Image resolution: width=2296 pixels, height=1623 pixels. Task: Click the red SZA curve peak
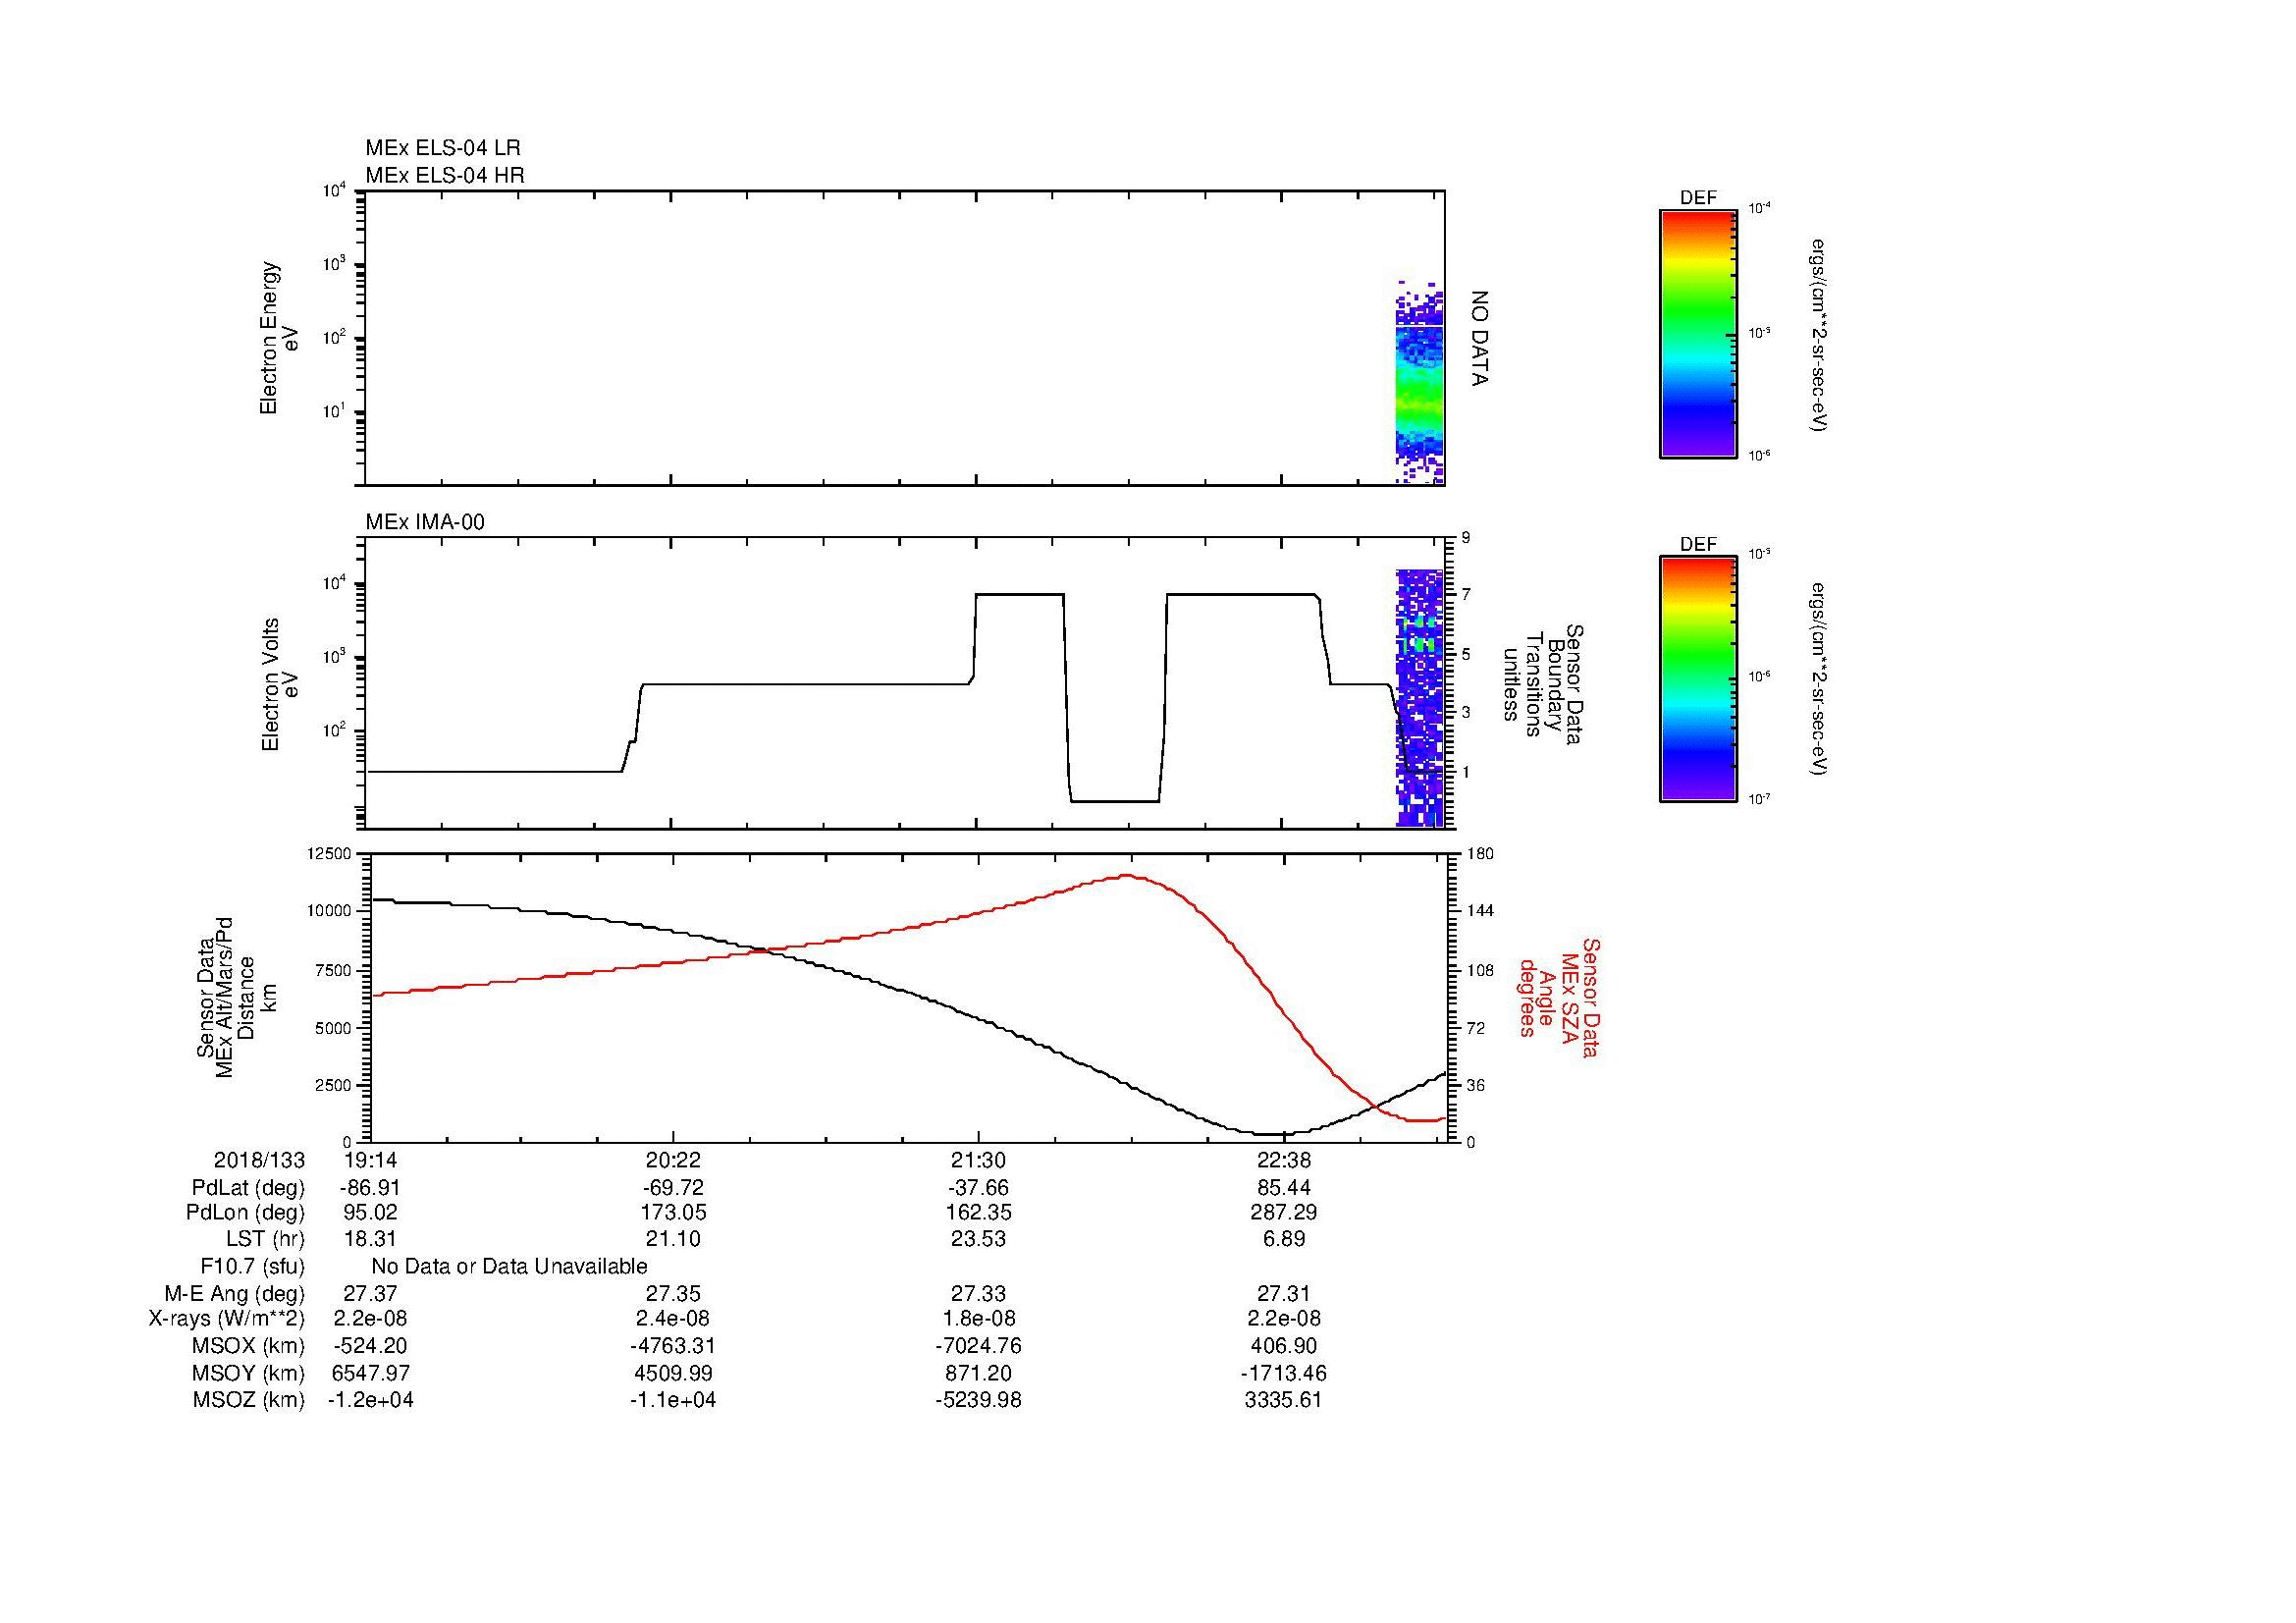coord(1127,876)
